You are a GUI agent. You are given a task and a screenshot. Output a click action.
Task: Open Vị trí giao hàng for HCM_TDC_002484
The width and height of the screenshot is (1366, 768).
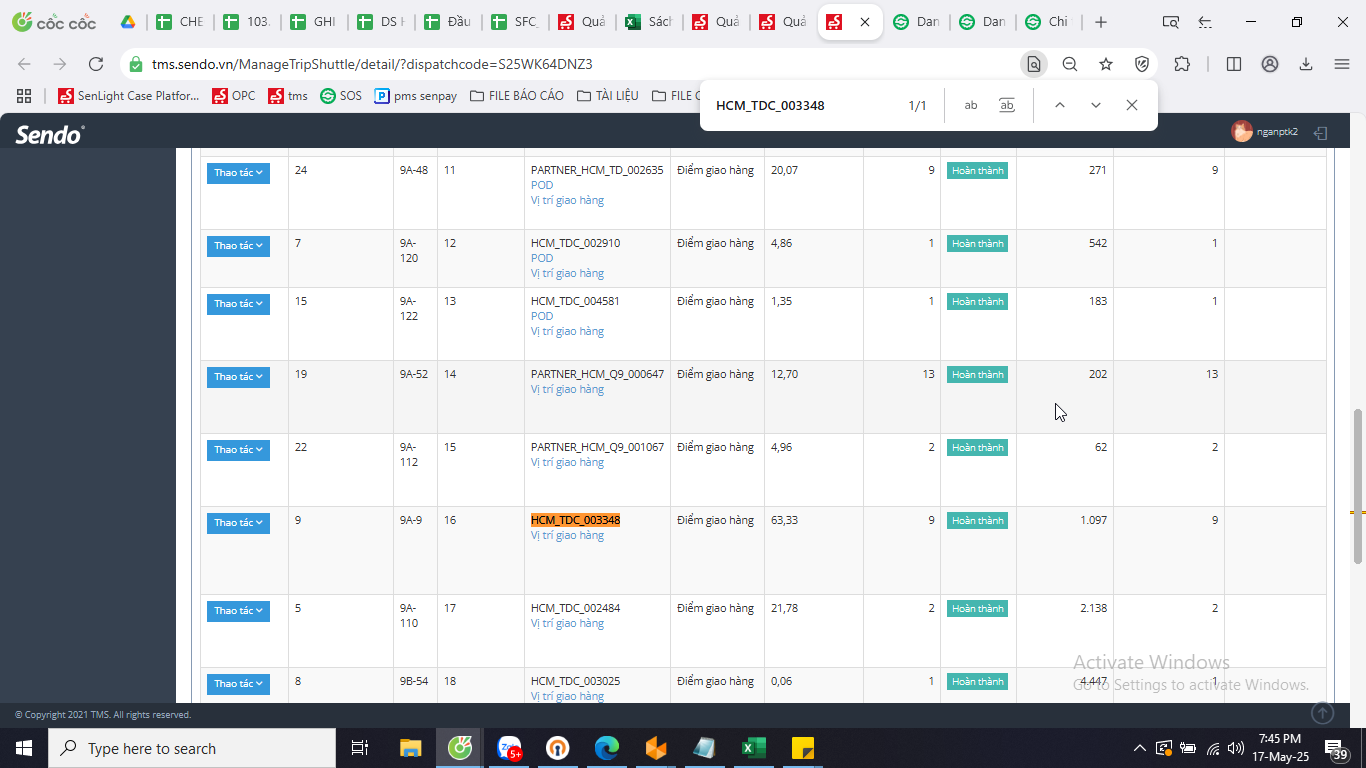point(567,623)
